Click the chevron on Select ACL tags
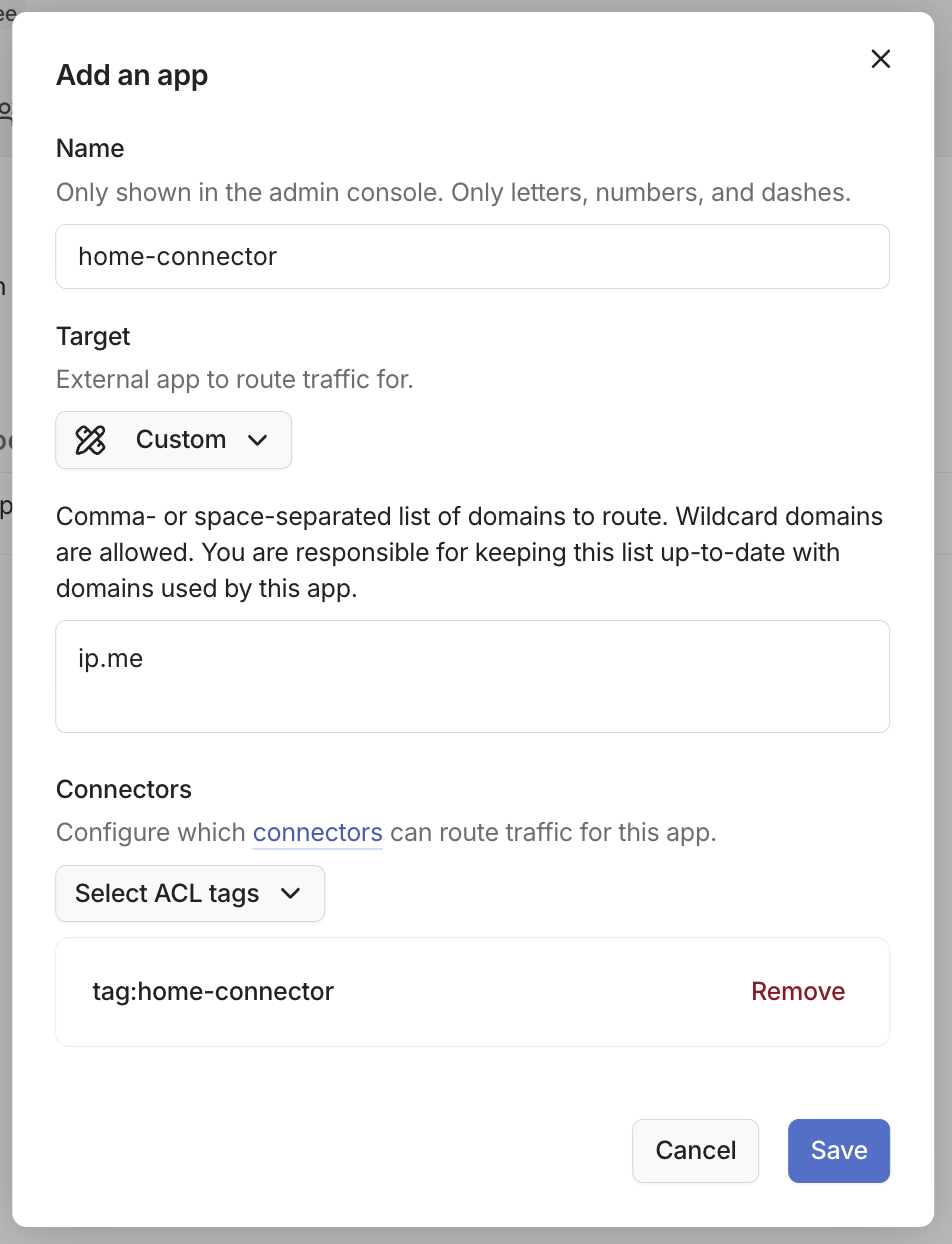Viewport: 952px width, 1244px height. click(x=291, y=893)
